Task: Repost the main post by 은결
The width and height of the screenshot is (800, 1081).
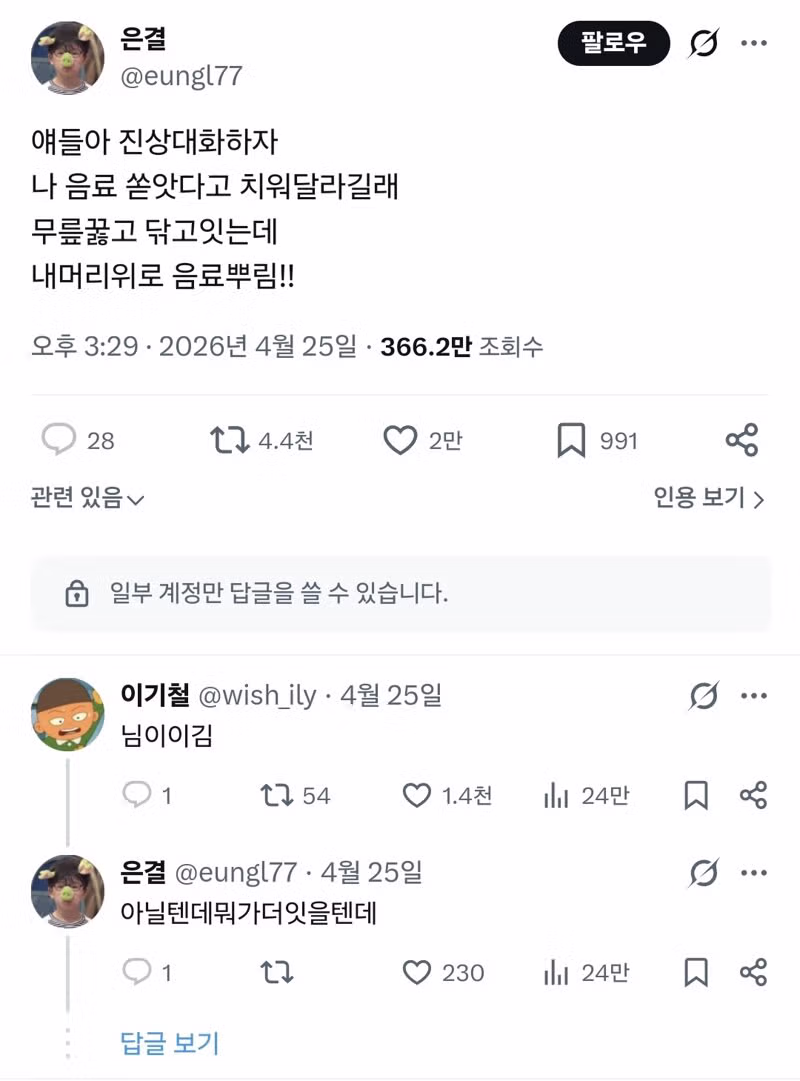Action: 230,440
